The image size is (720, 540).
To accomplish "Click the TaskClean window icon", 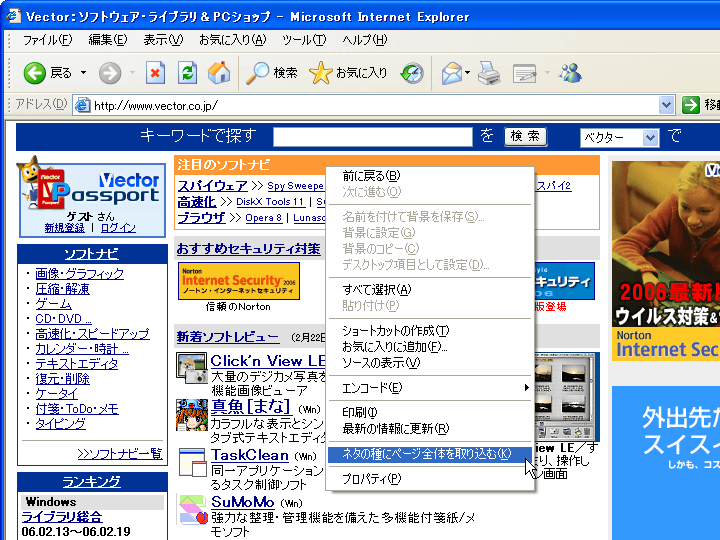I will pyautogui.click(x=192, y=462).
